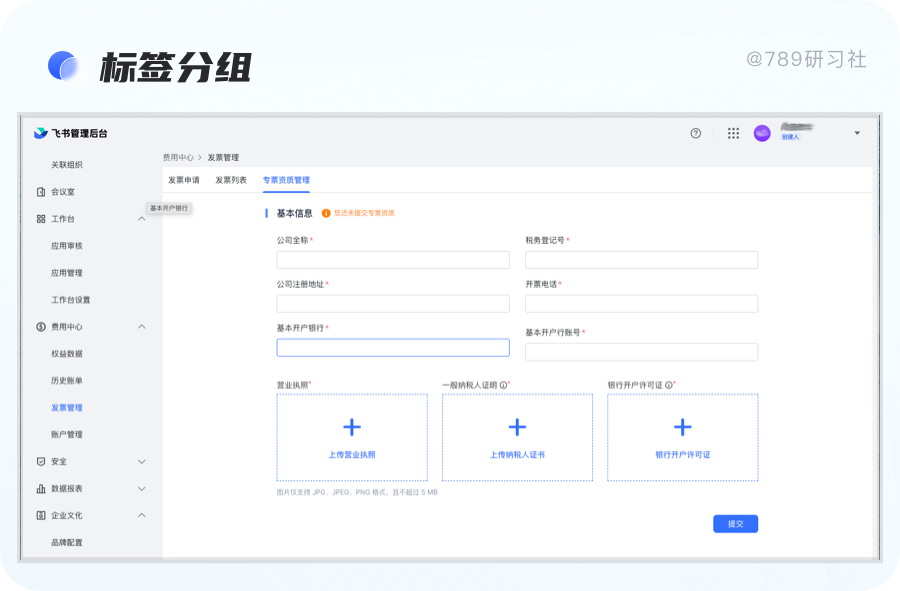Focus the 税务登记号 input field
The height and width of the screenshot is (591, 900).
tap(642, 260)
